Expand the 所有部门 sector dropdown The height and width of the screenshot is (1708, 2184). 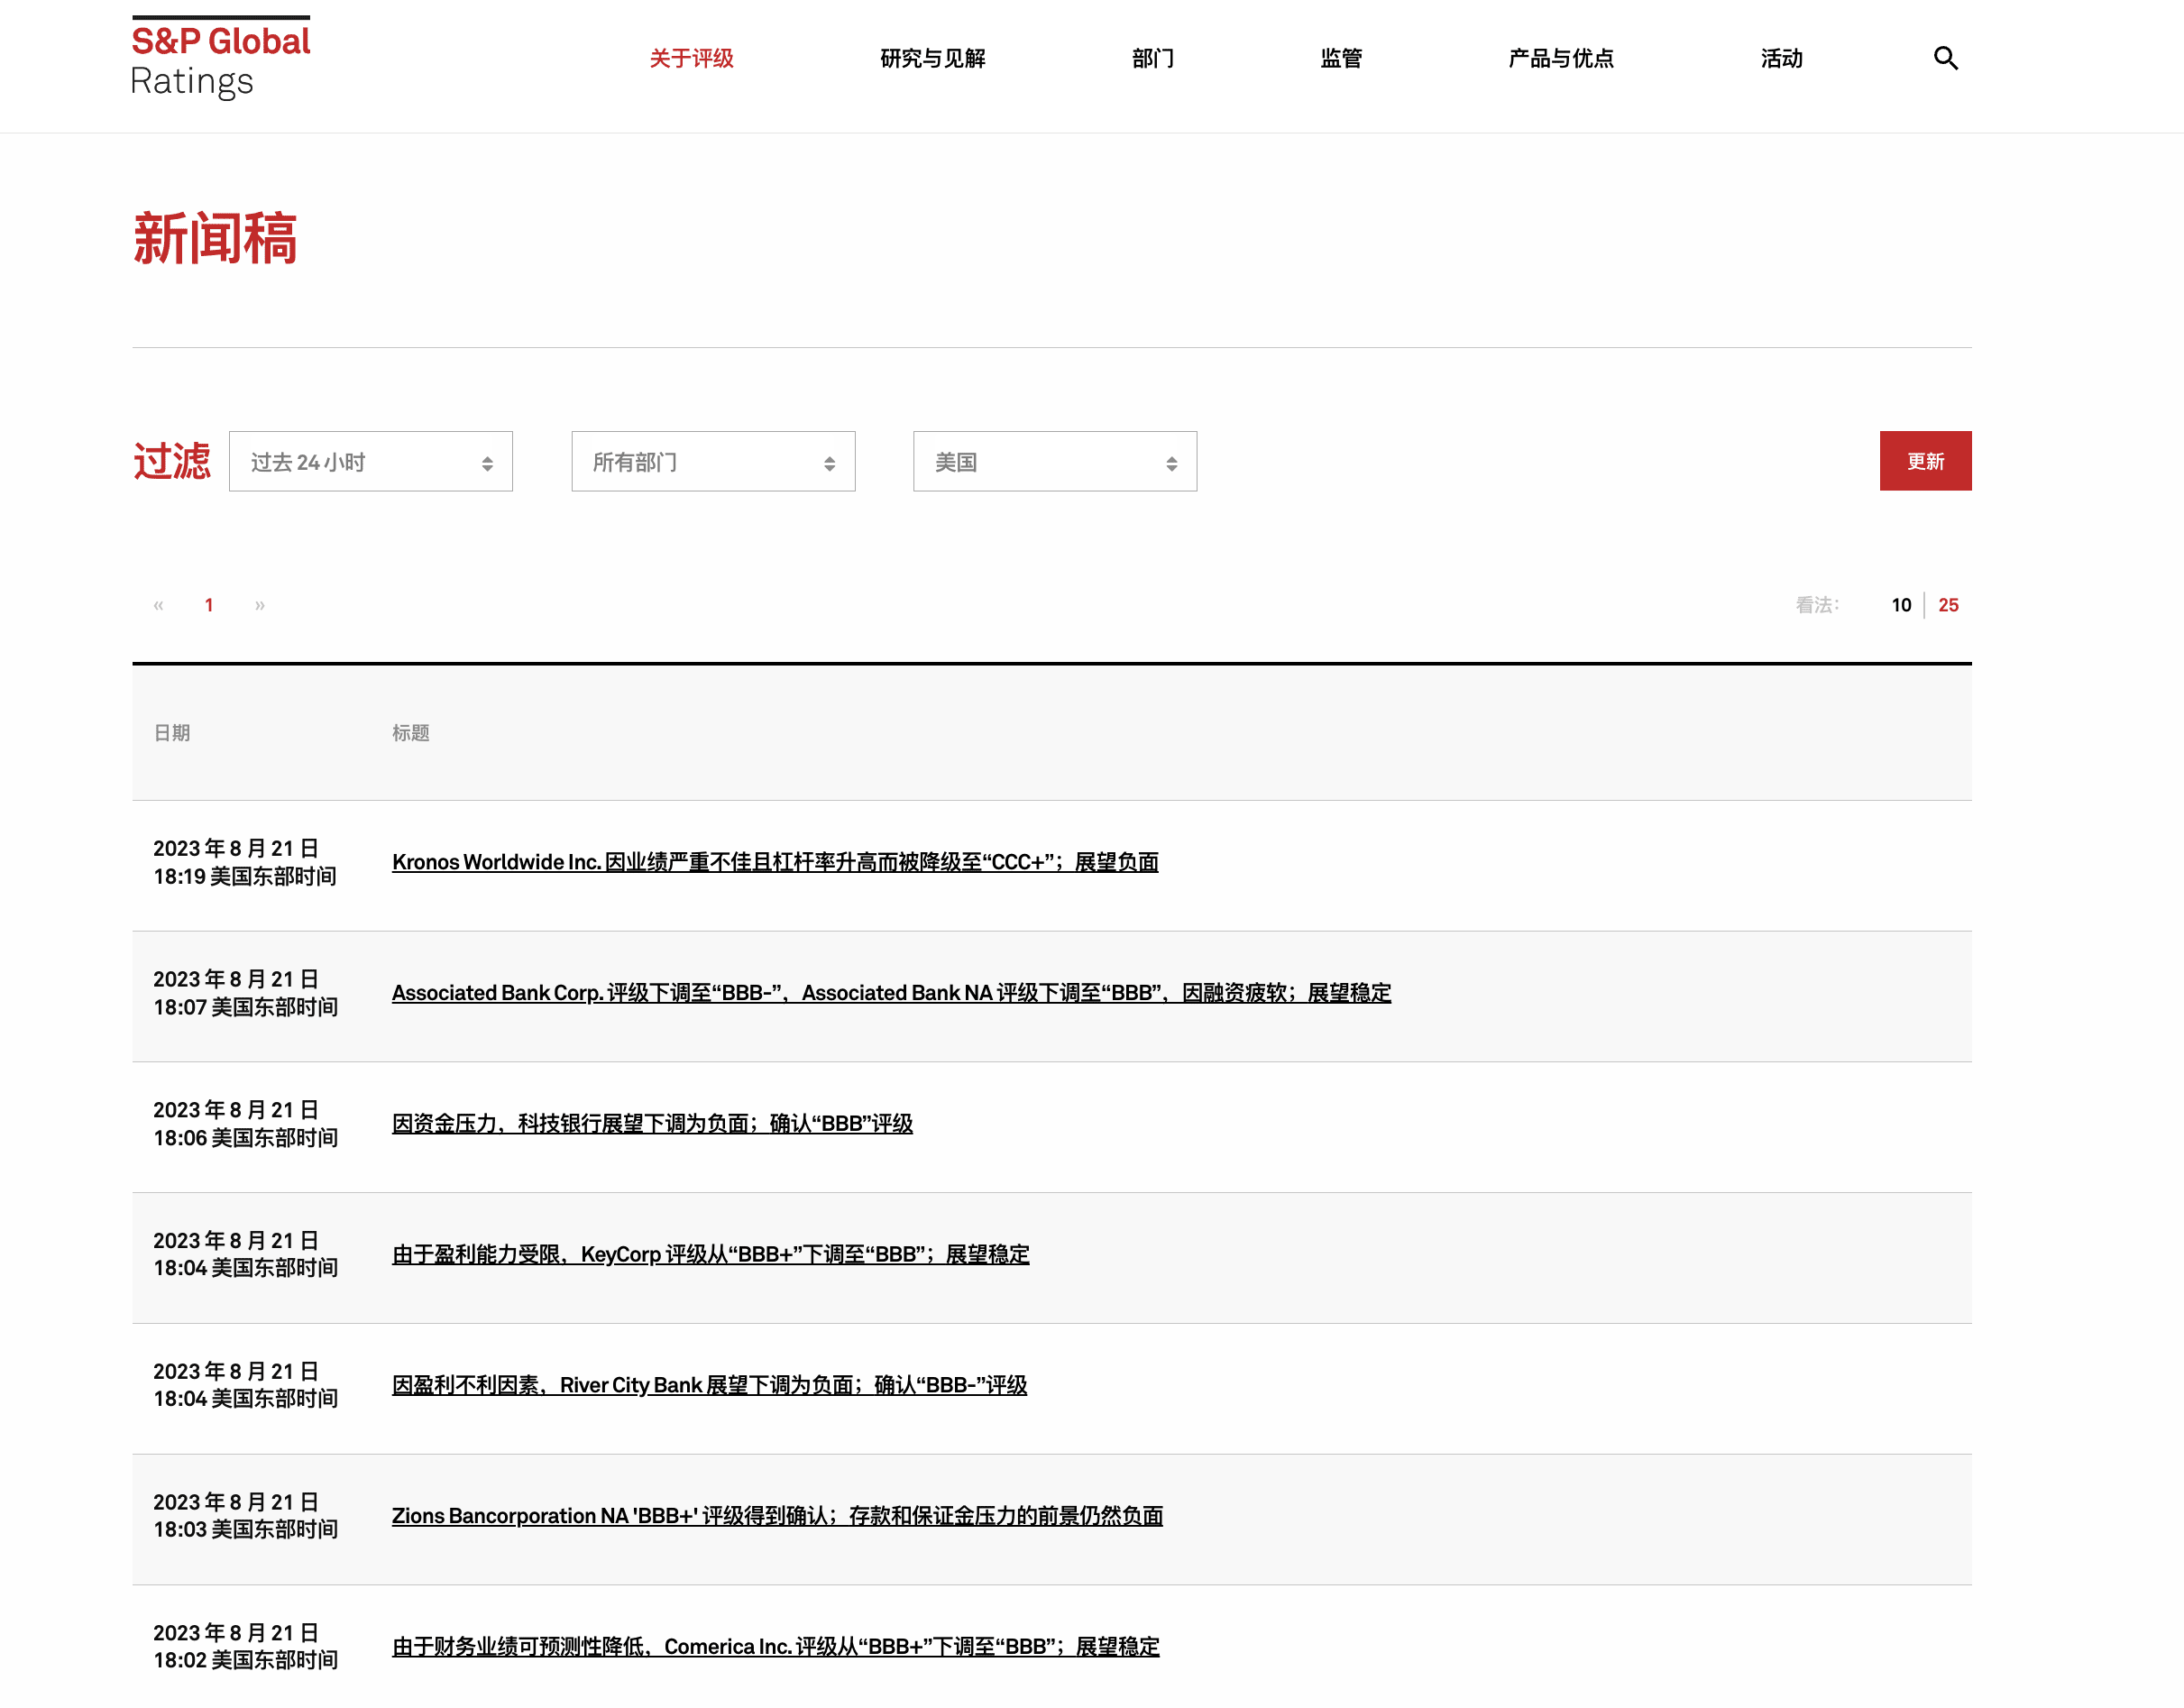pyautogui.click(x=712, y=462)
